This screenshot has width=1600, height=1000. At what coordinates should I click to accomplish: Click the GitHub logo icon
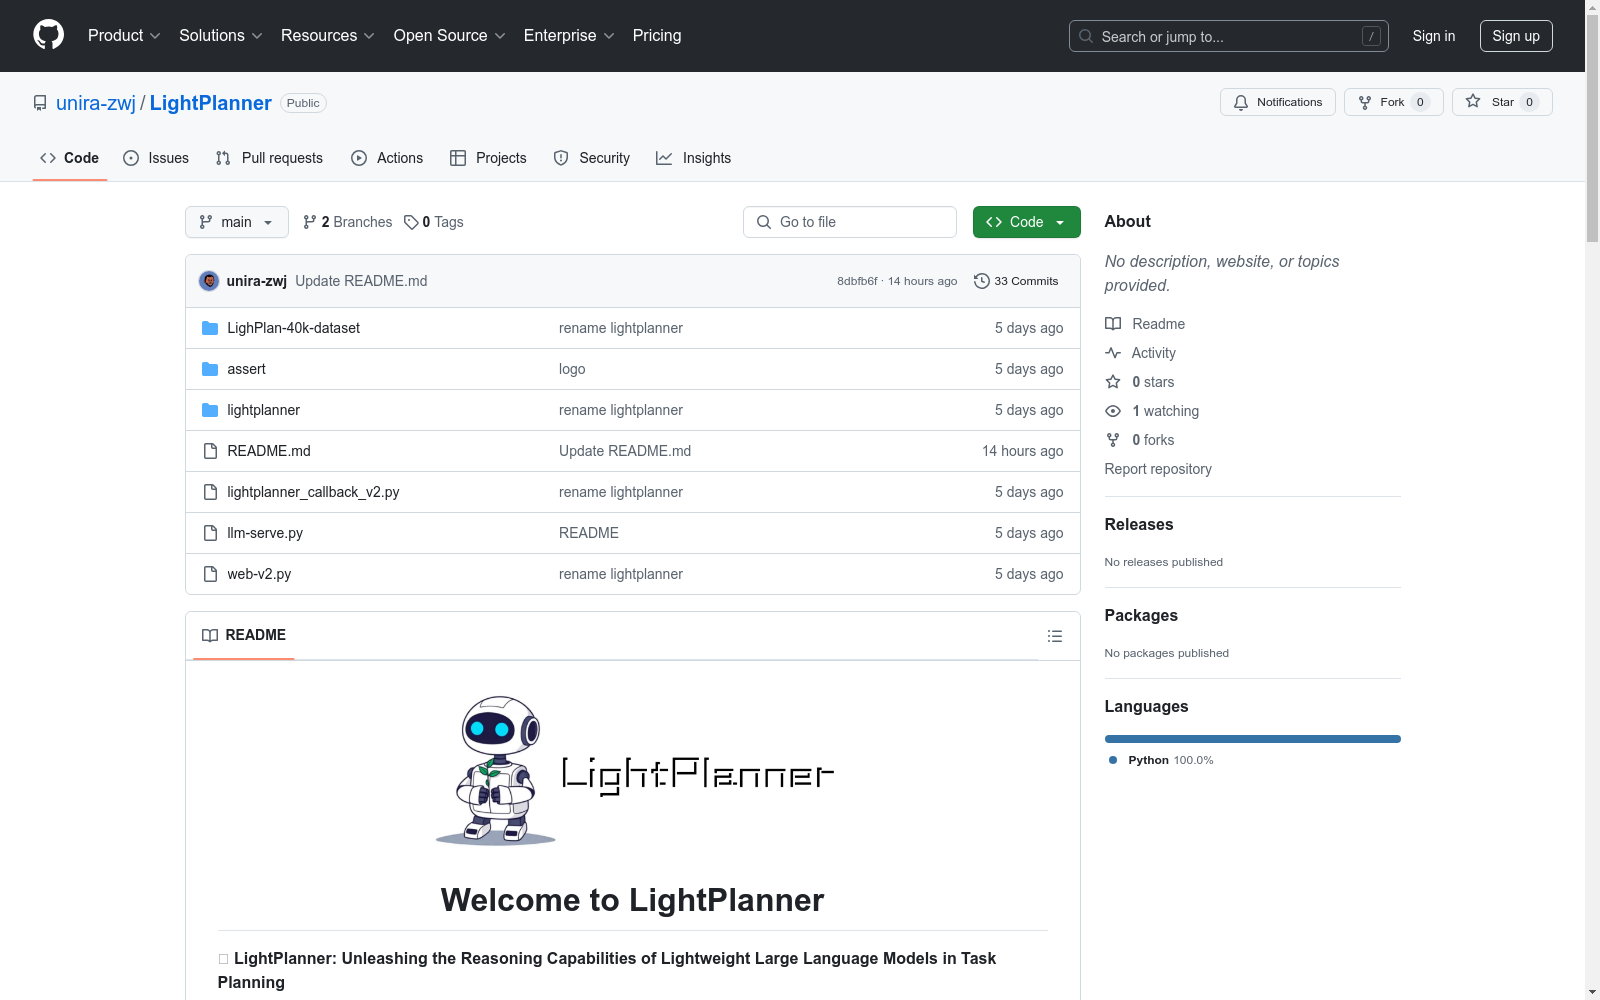click(48, 35)
